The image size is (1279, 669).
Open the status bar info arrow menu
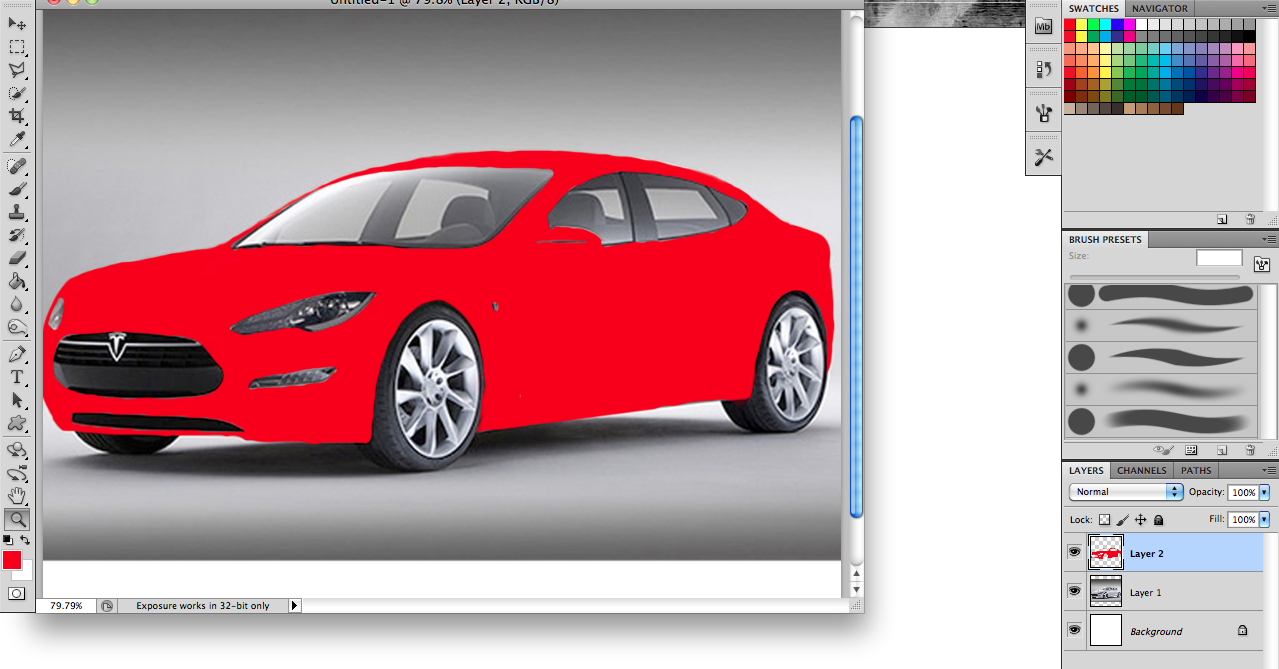tap(294, 605)
